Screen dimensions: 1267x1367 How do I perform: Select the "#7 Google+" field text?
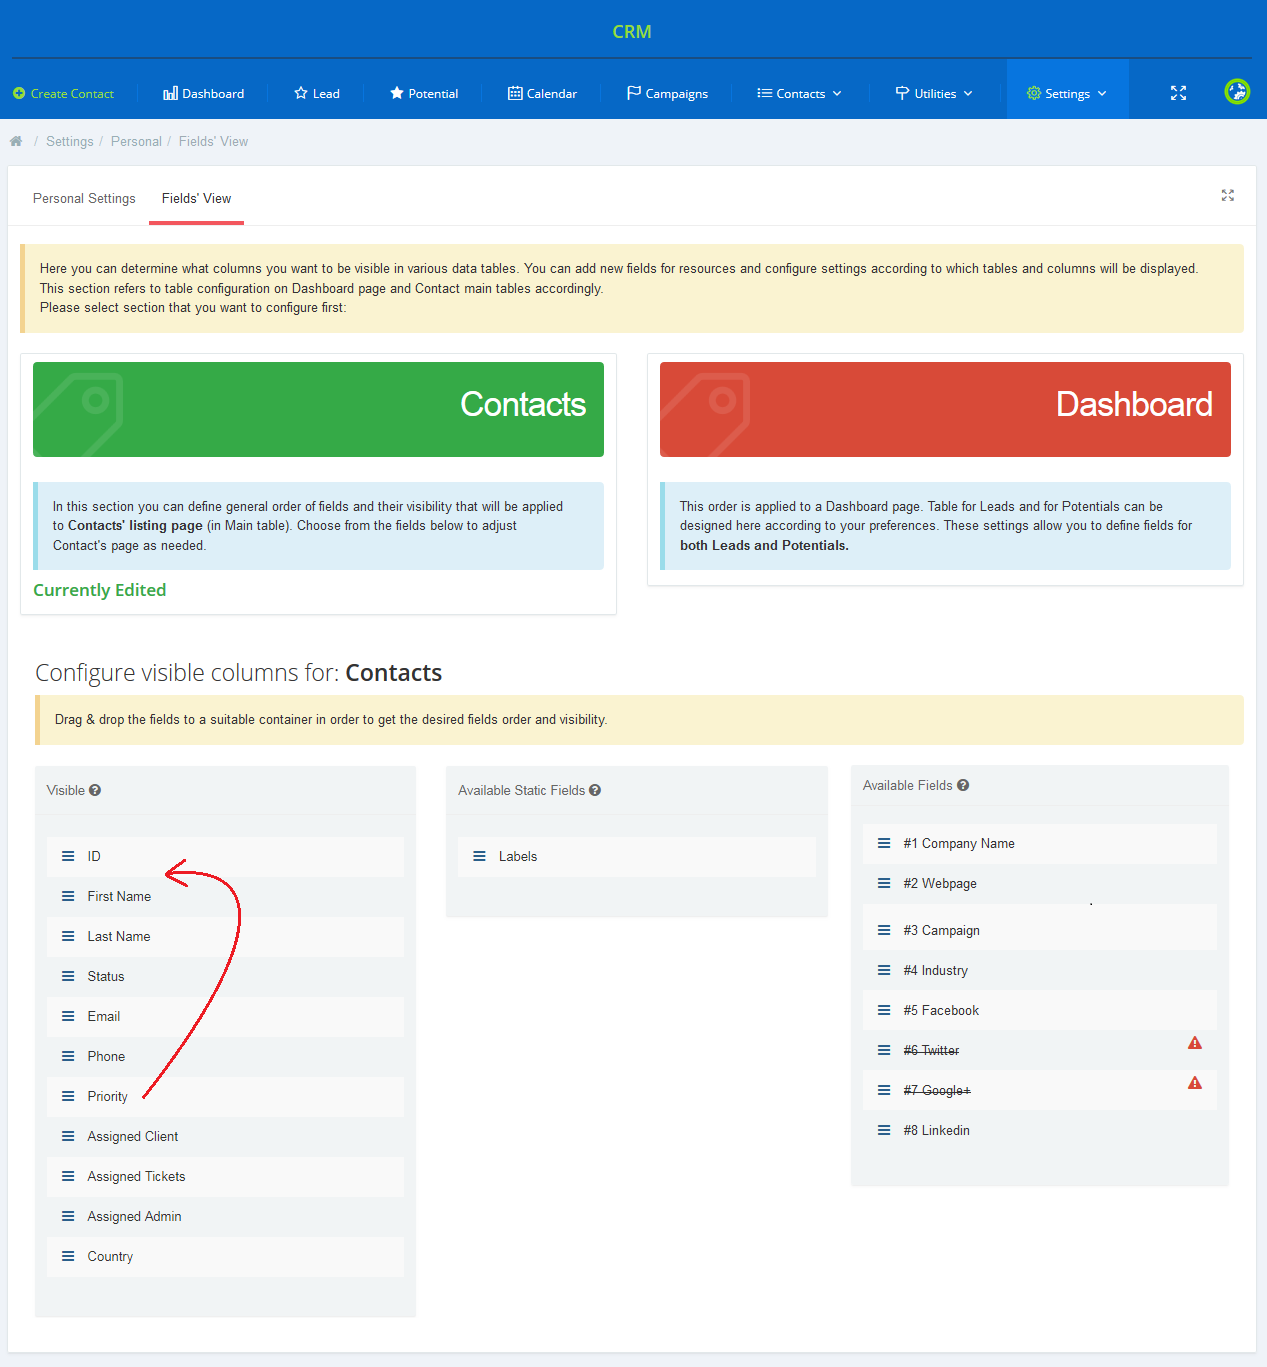tap(937, 1090)
